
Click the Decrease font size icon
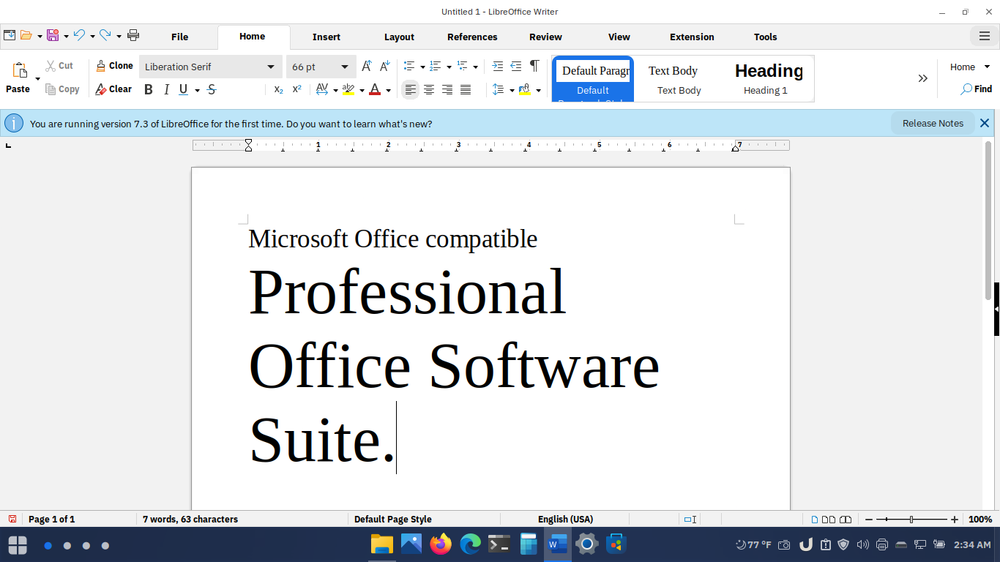pyautogui.click(x=385, y=66)
